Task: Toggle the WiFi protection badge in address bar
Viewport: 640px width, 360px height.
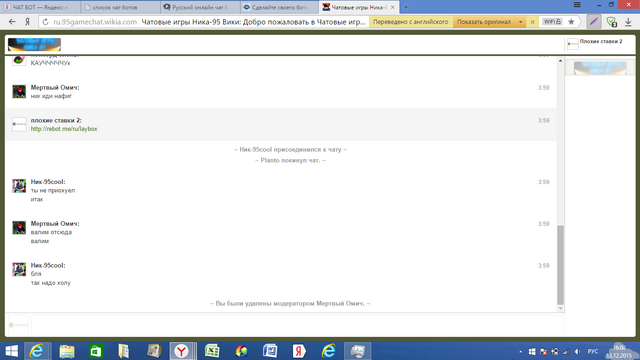Action: (x=552, y=22)
